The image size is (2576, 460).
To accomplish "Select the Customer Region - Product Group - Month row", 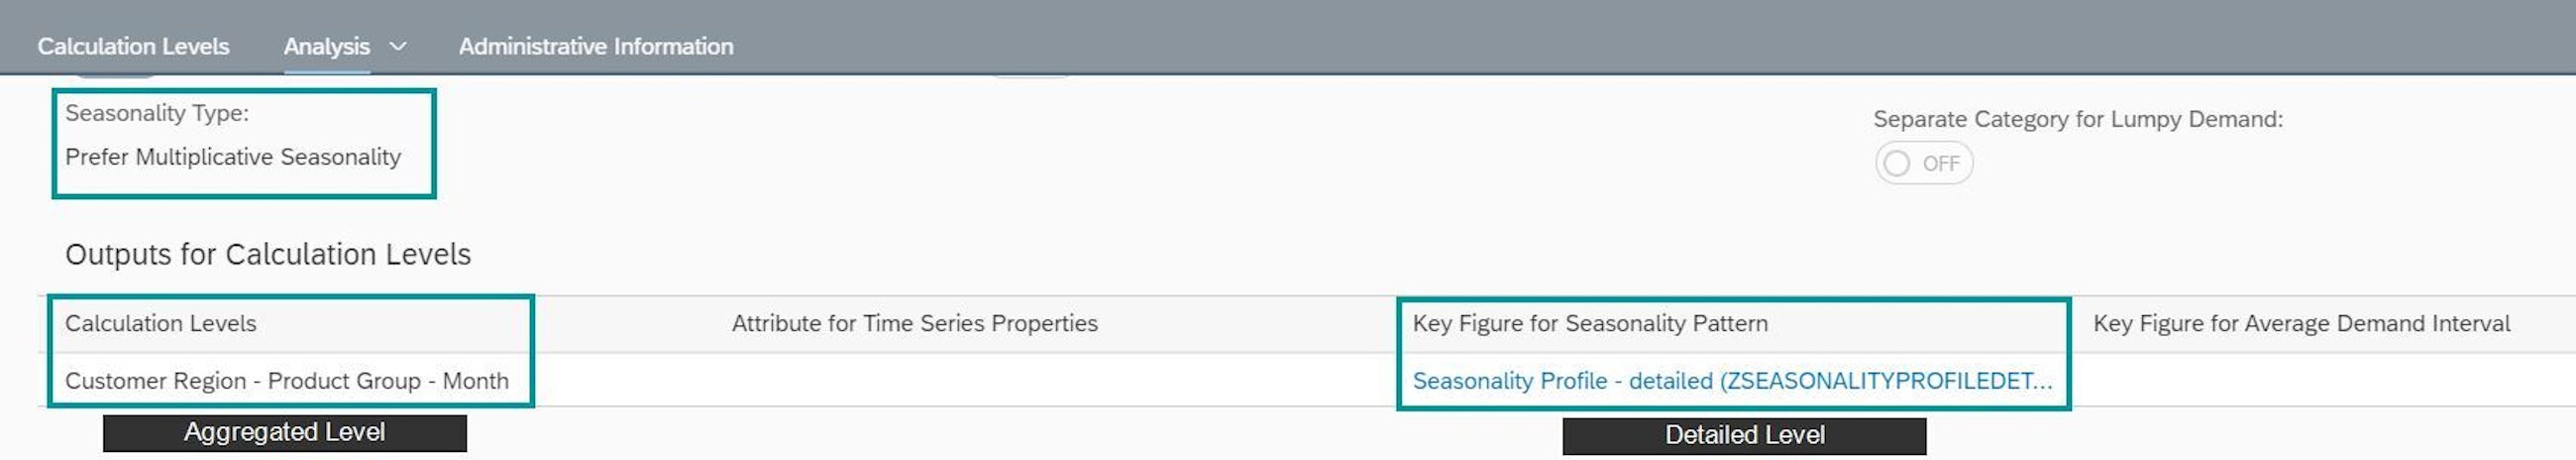I will 287,381.
